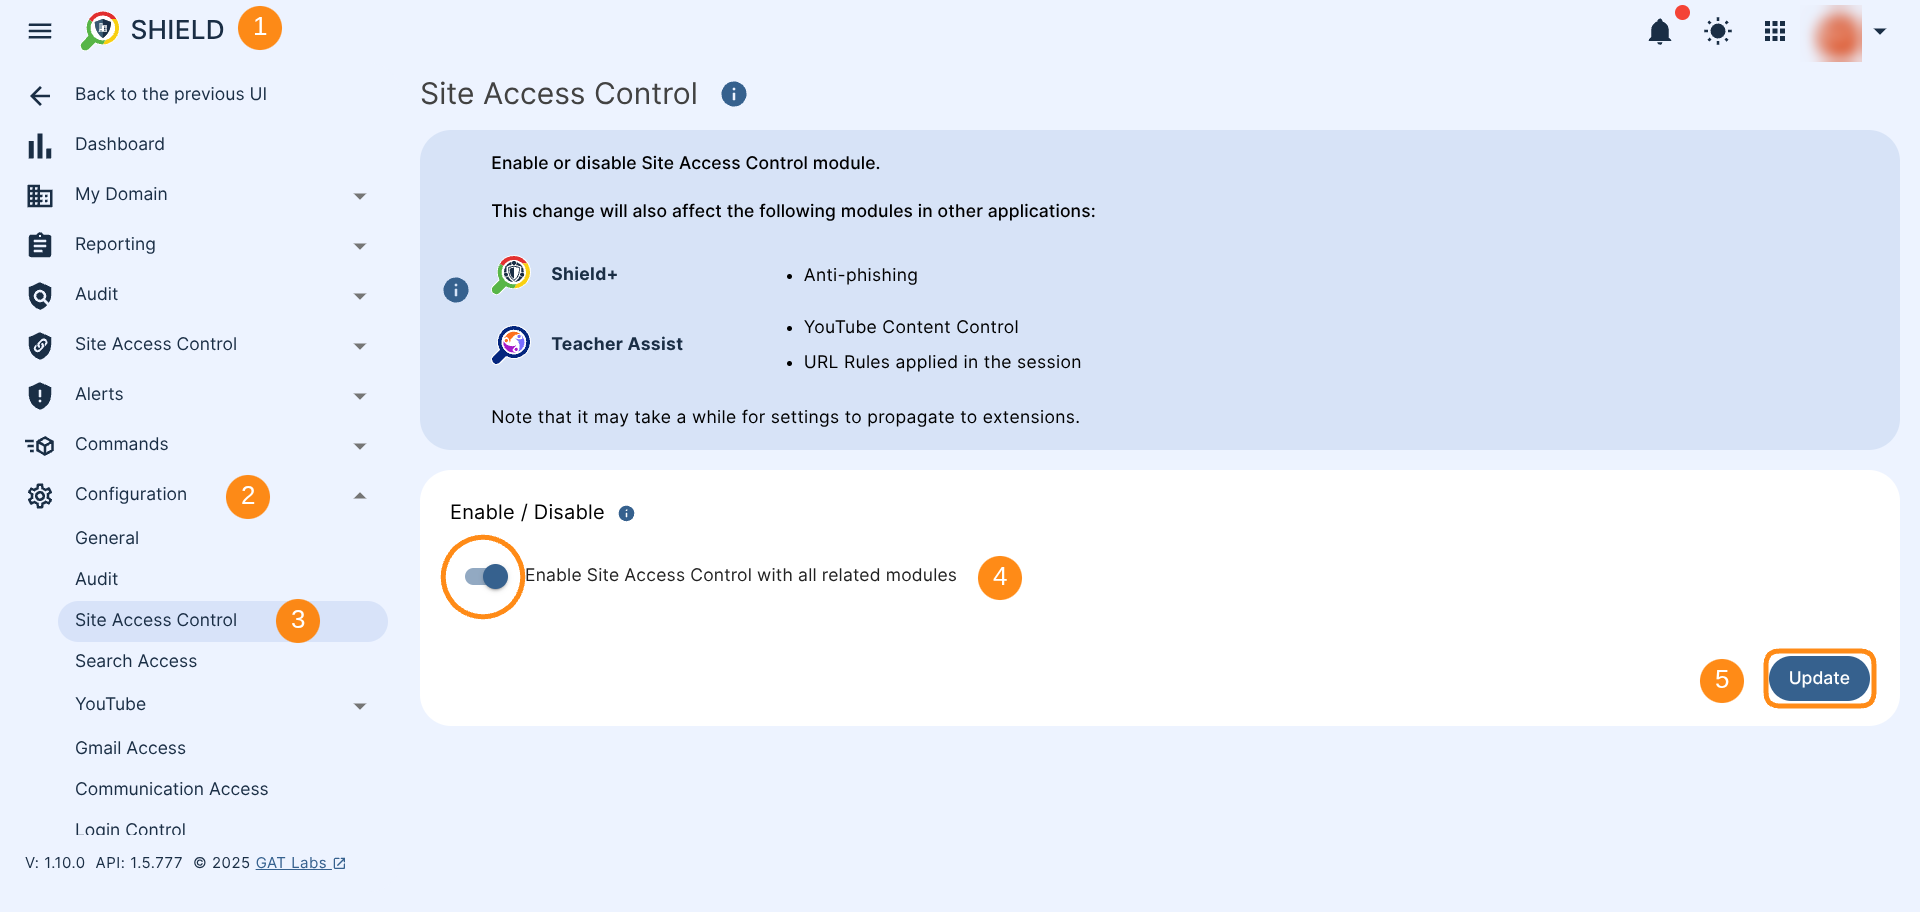Click the user profile avatar
This screenshot has height=912, width=1920.
point(1838,32)
